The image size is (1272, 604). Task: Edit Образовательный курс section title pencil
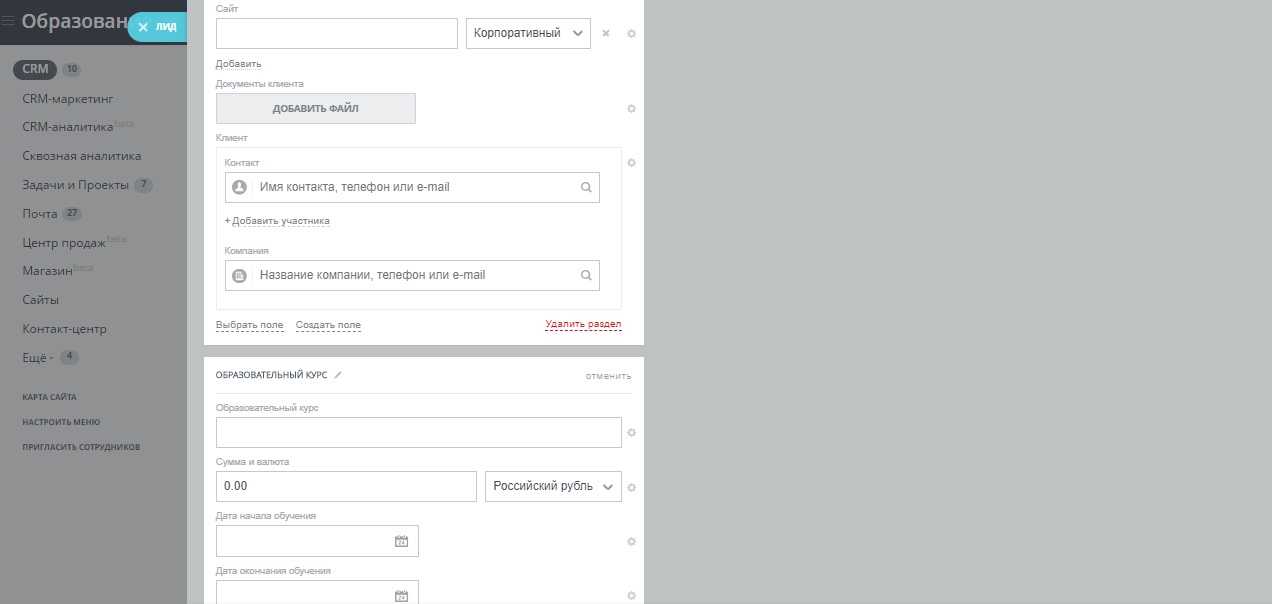click(338, 375)
